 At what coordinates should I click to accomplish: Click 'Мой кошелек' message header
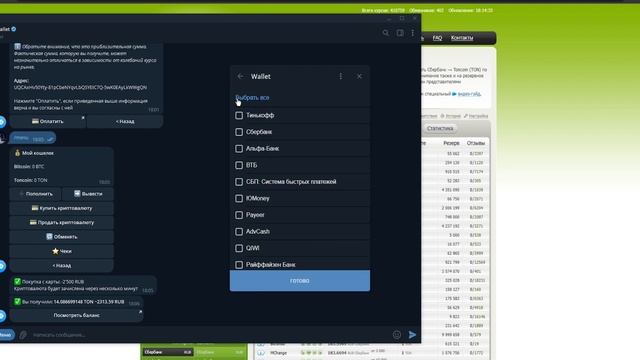click(x=38, y=153)
